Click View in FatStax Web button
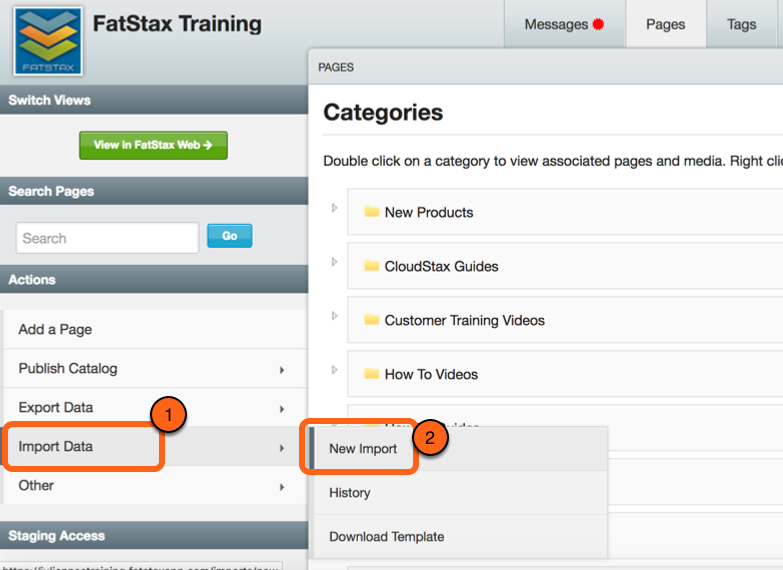This screenshot has width=783, height=570. pyautogui.click(x=153, y=145)
